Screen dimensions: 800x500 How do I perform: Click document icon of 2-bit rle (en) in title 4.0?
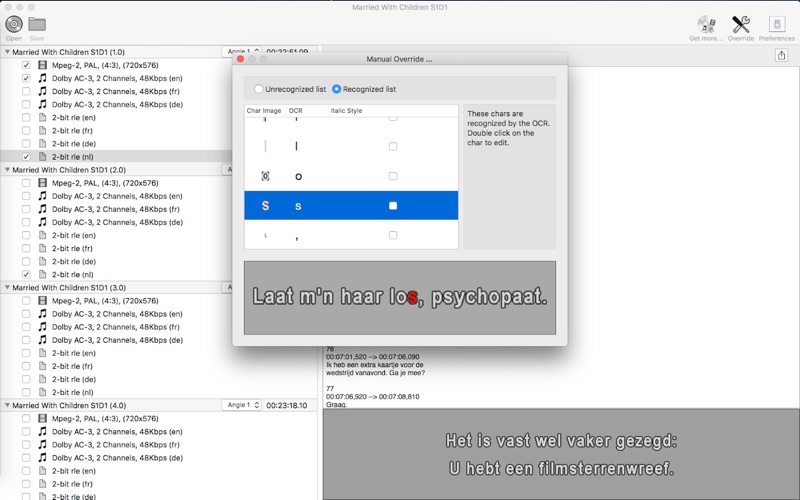coord(43,471)
